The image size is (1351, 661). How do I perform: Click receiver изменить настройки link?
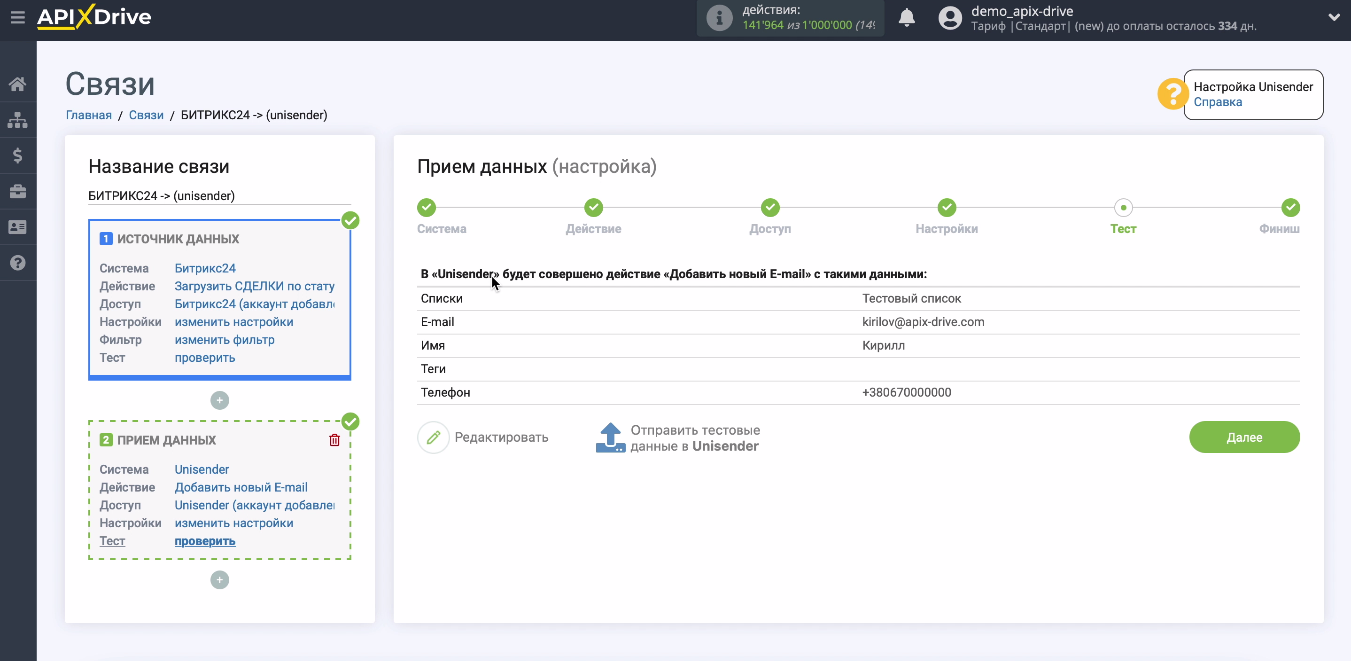[234, 523]
